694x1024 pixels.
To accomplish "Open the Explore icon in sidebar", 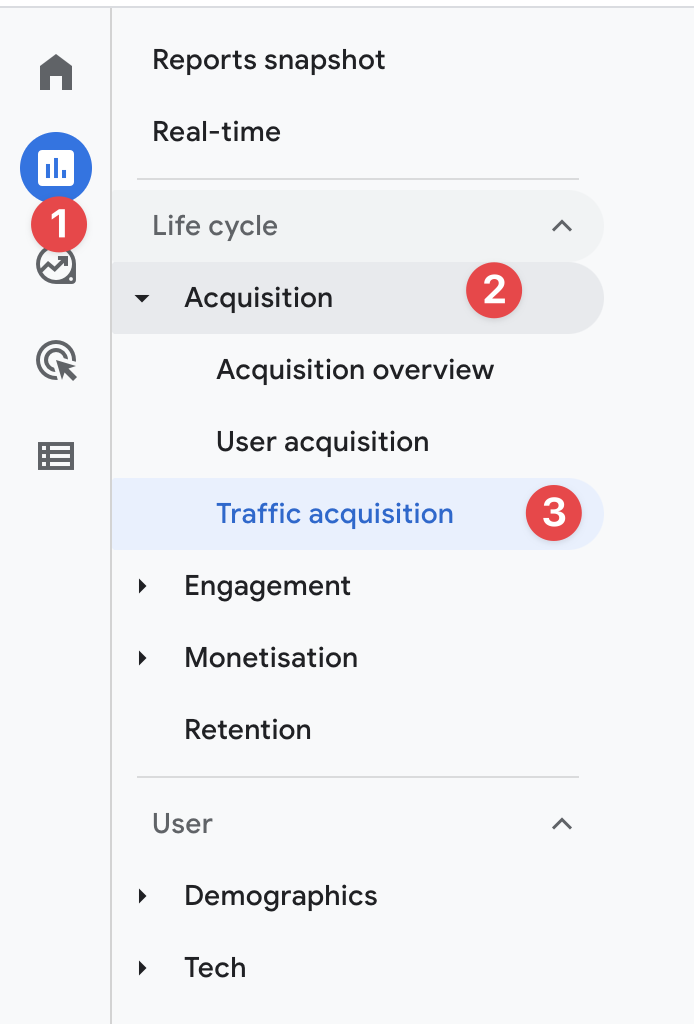I will (x=56, y=266).
